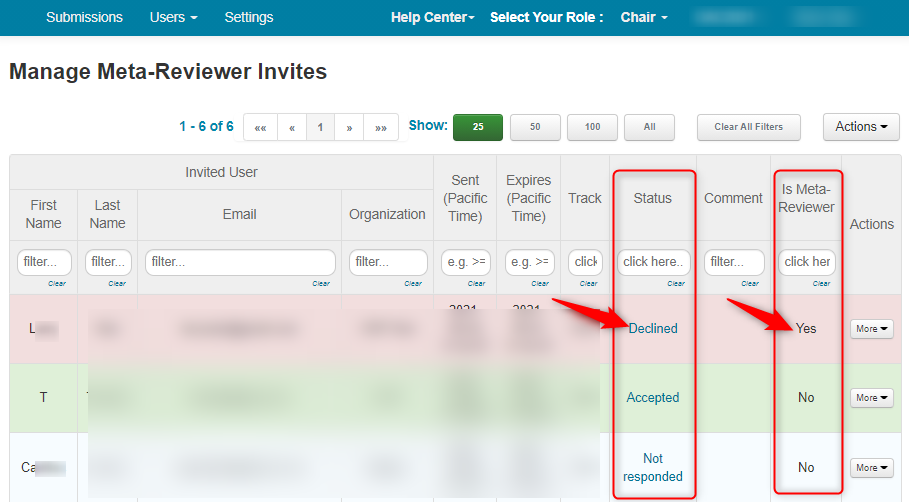Click the Manage Meta-Reviewer Invites heading
909x502 pixels.
pyautogui.click(x=168, y=71)
